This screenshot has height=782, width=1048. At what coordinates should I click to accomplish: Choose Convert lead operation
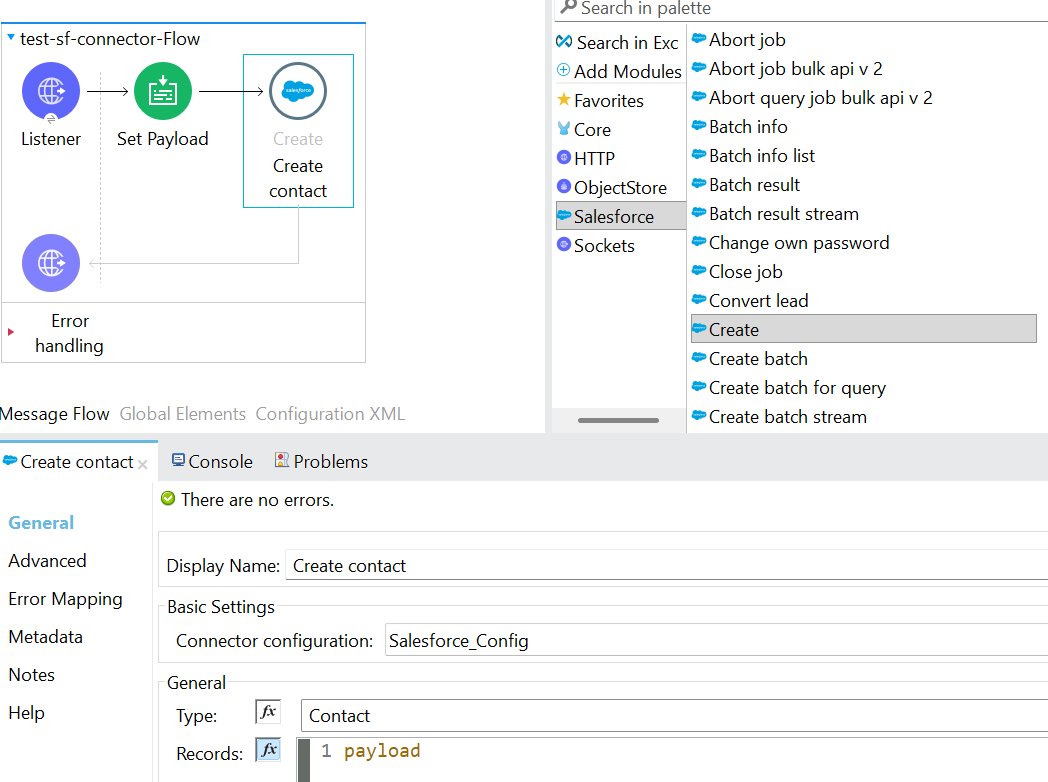[750, 301]
